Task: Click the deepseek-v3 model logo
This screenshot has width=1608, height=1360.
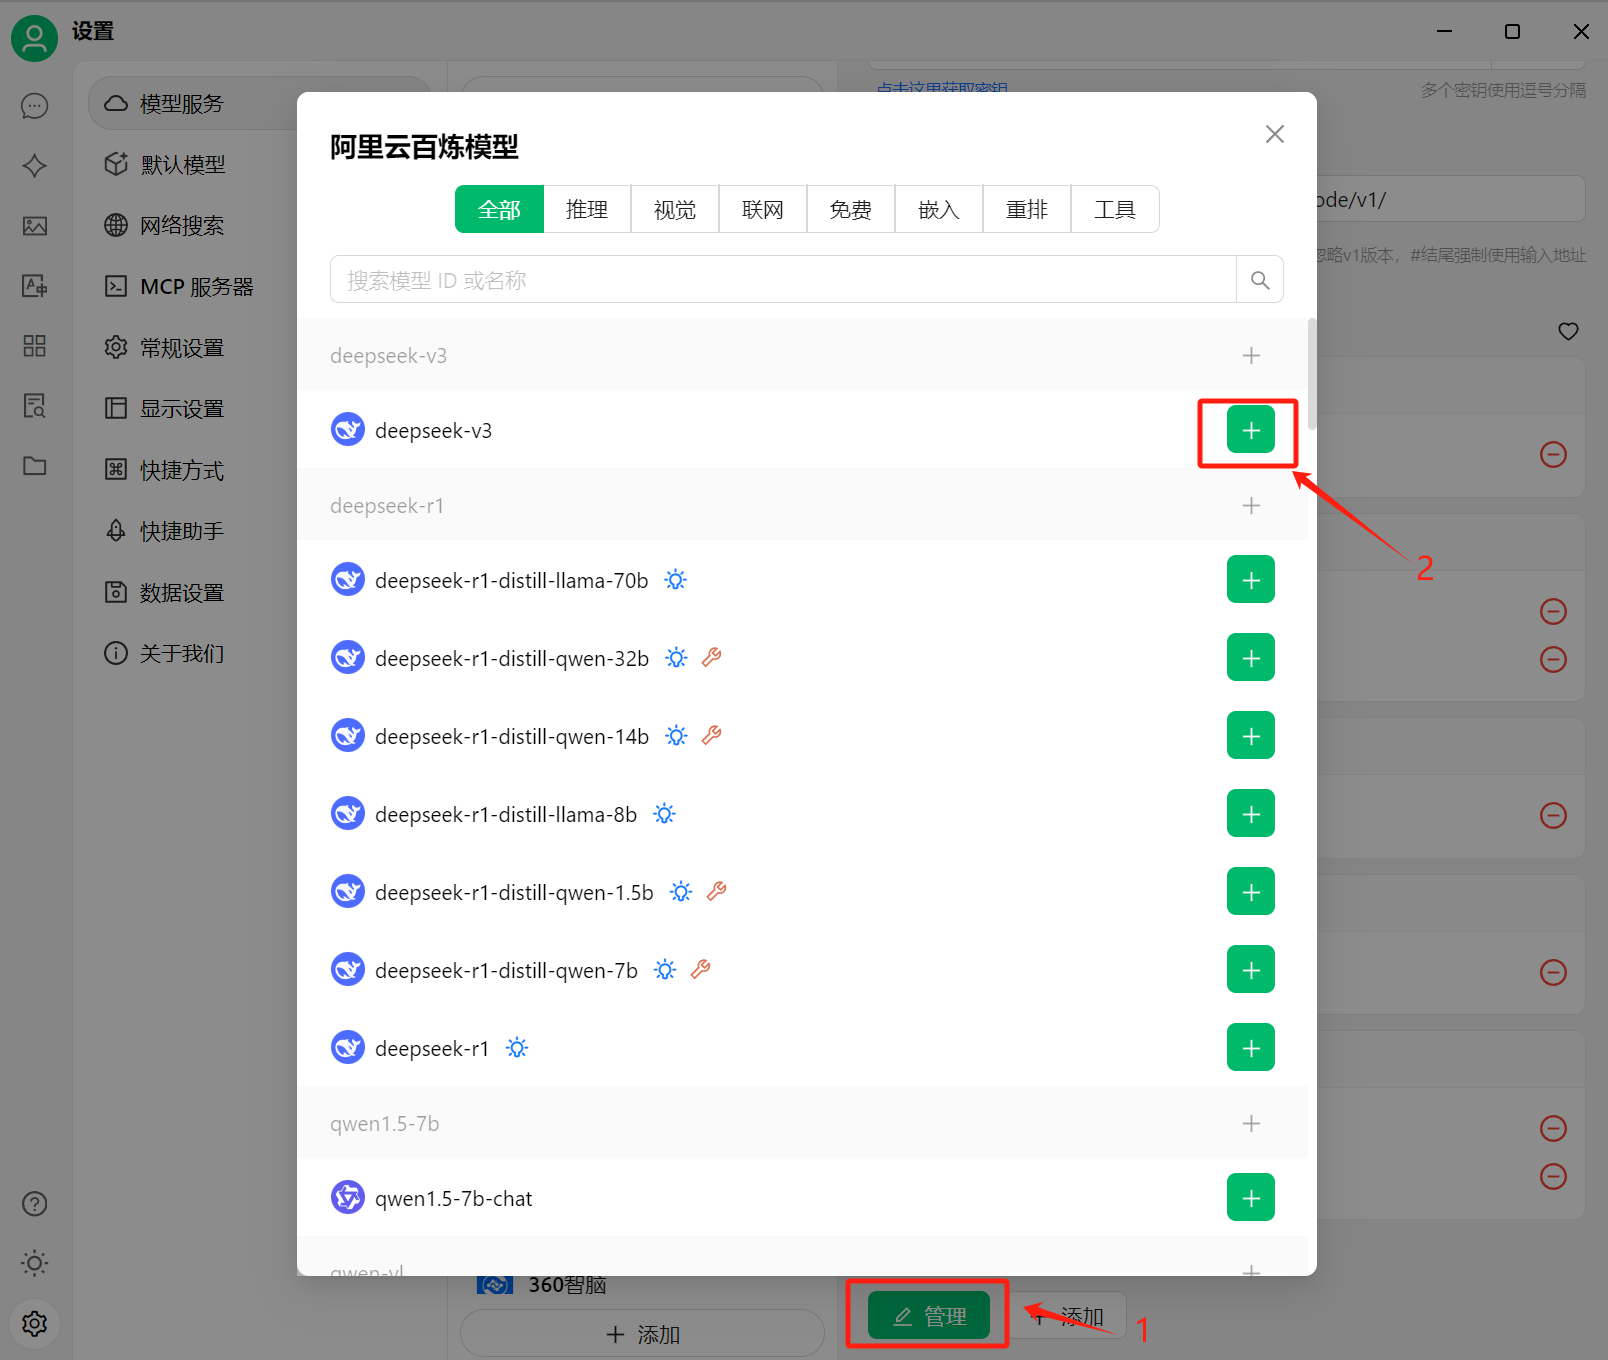Action: 348,429
